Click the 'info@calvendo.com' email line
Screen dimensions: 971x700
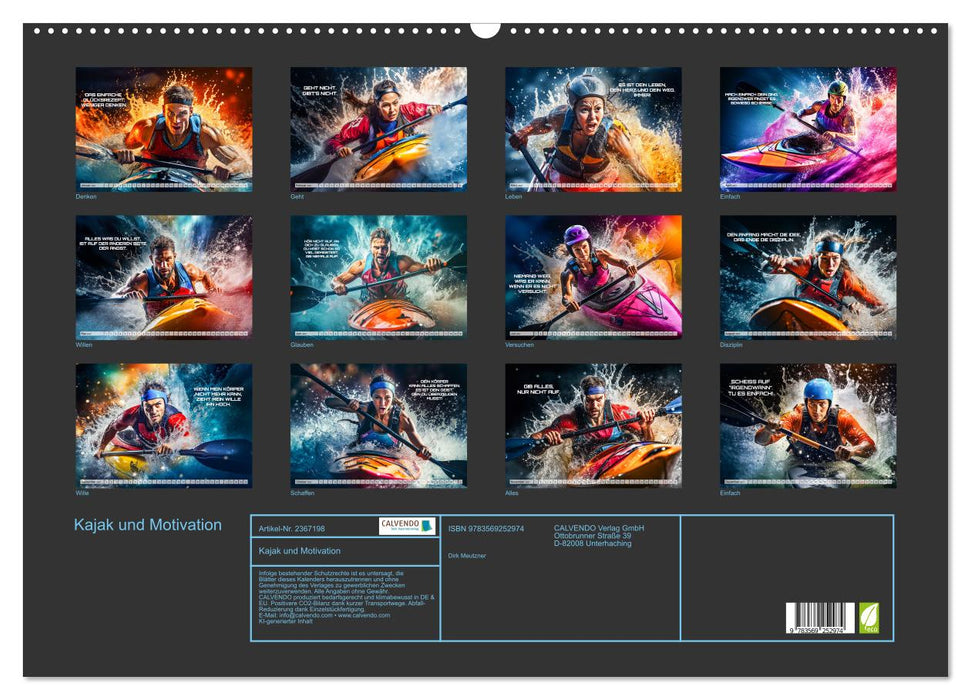pyautogui.click(x=324, y=616)
